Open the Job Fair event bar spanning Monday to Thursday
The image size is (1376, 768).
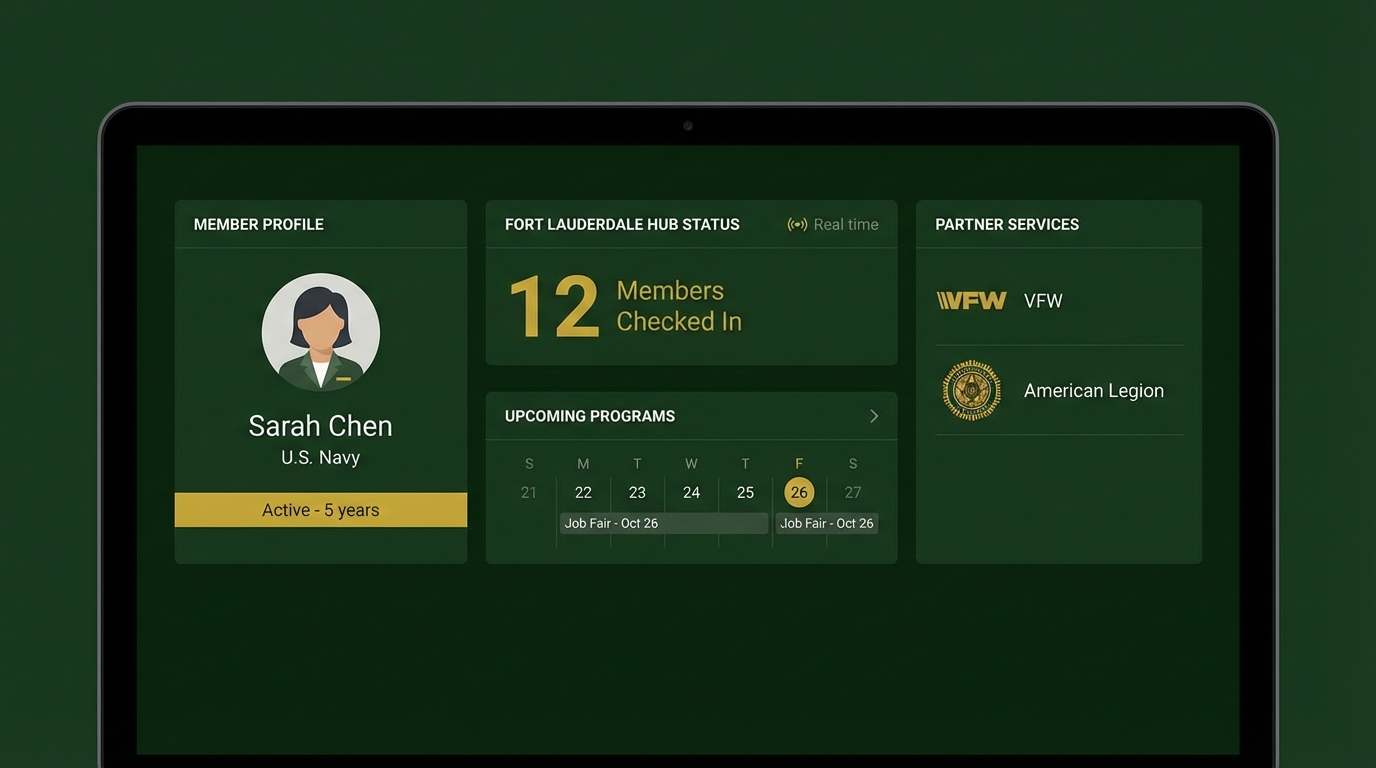click(x=664, y=523)
